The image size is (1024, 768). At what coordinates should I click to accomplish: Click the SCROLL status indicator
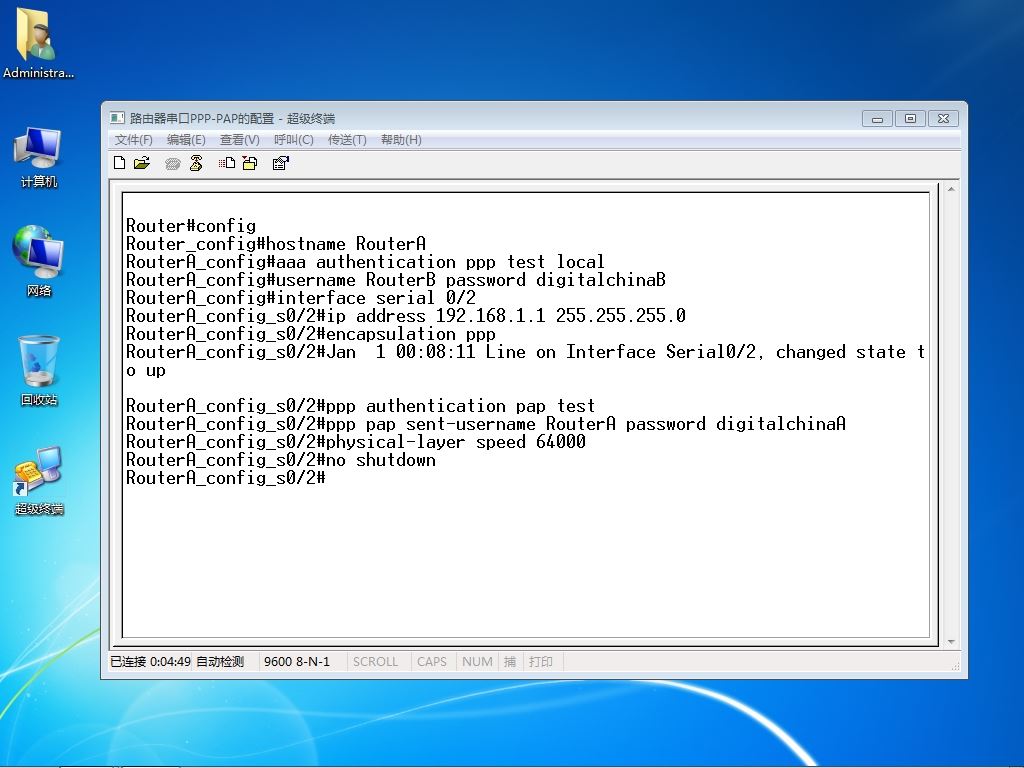click(376, 662)
